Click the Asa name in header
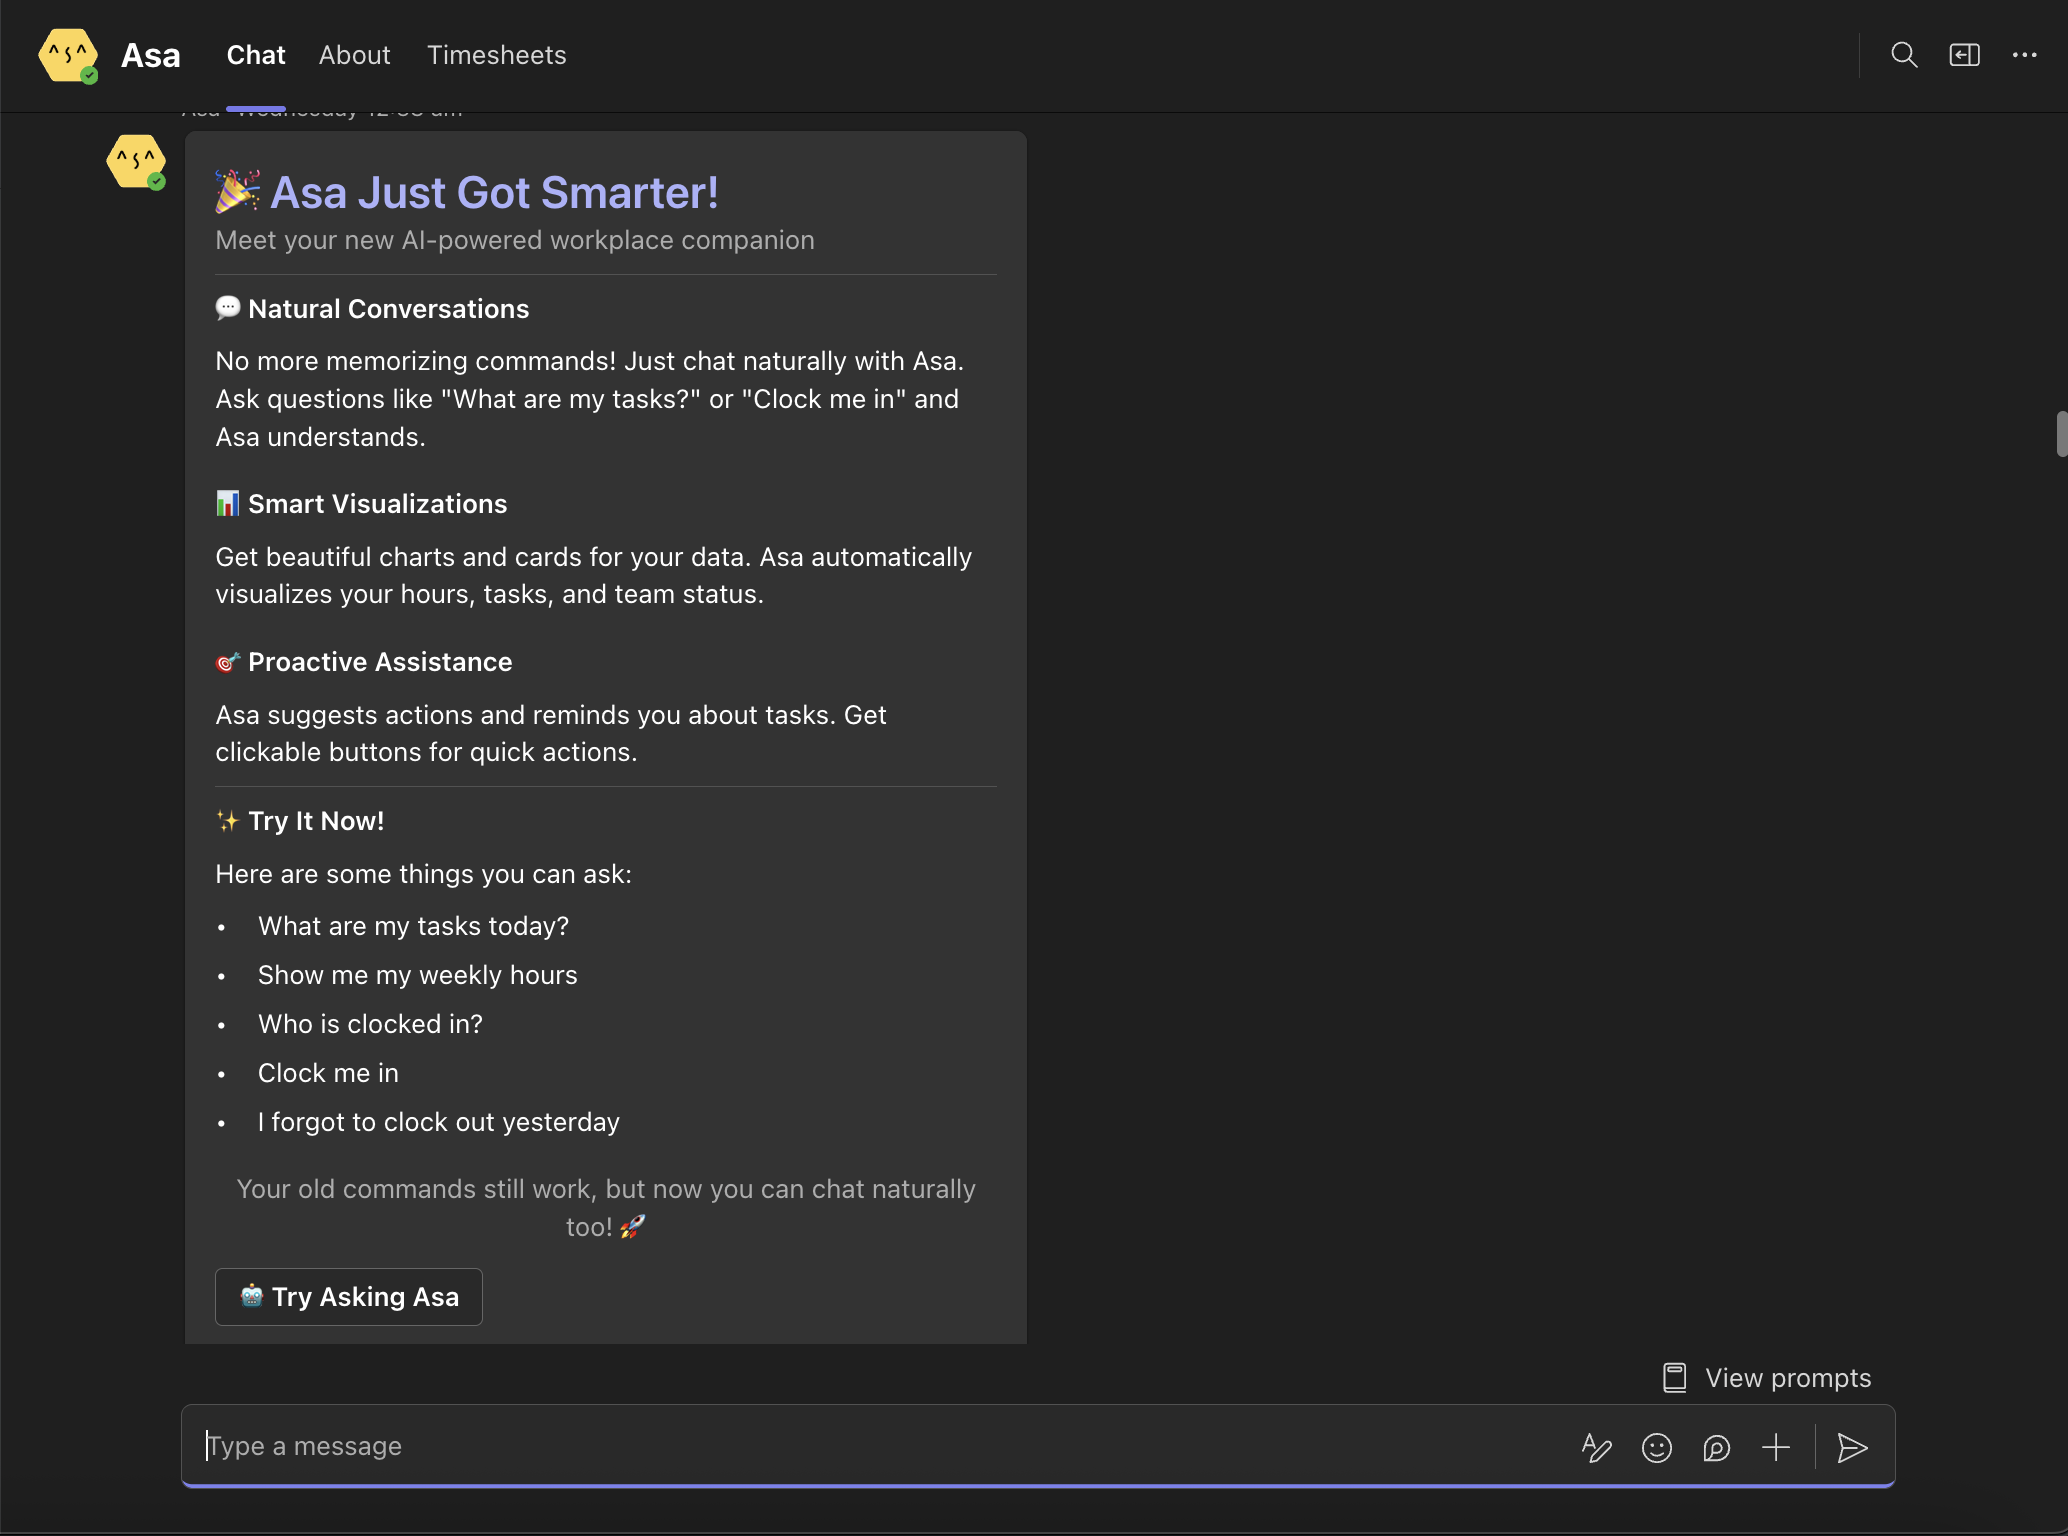The image size is (2068, 1536). point(150,55)
